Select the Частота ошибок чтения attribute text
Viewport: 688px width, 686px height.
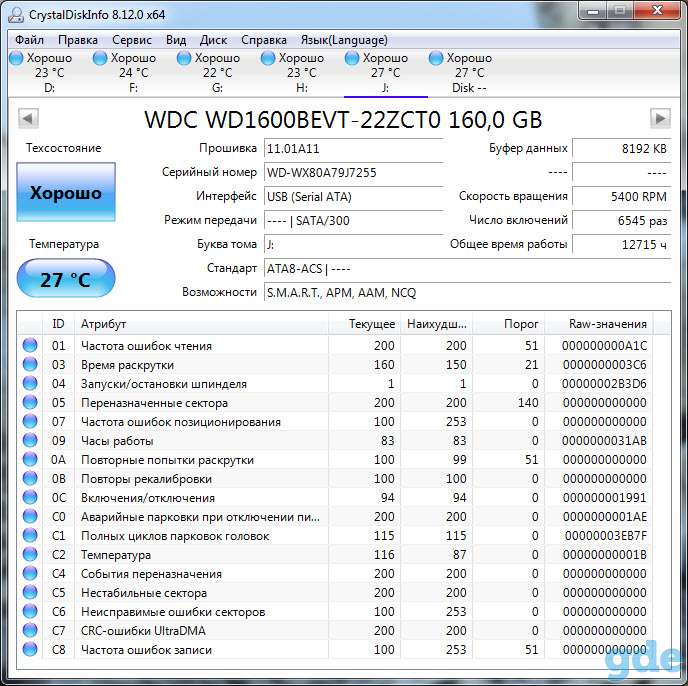(x=147, y=346)
